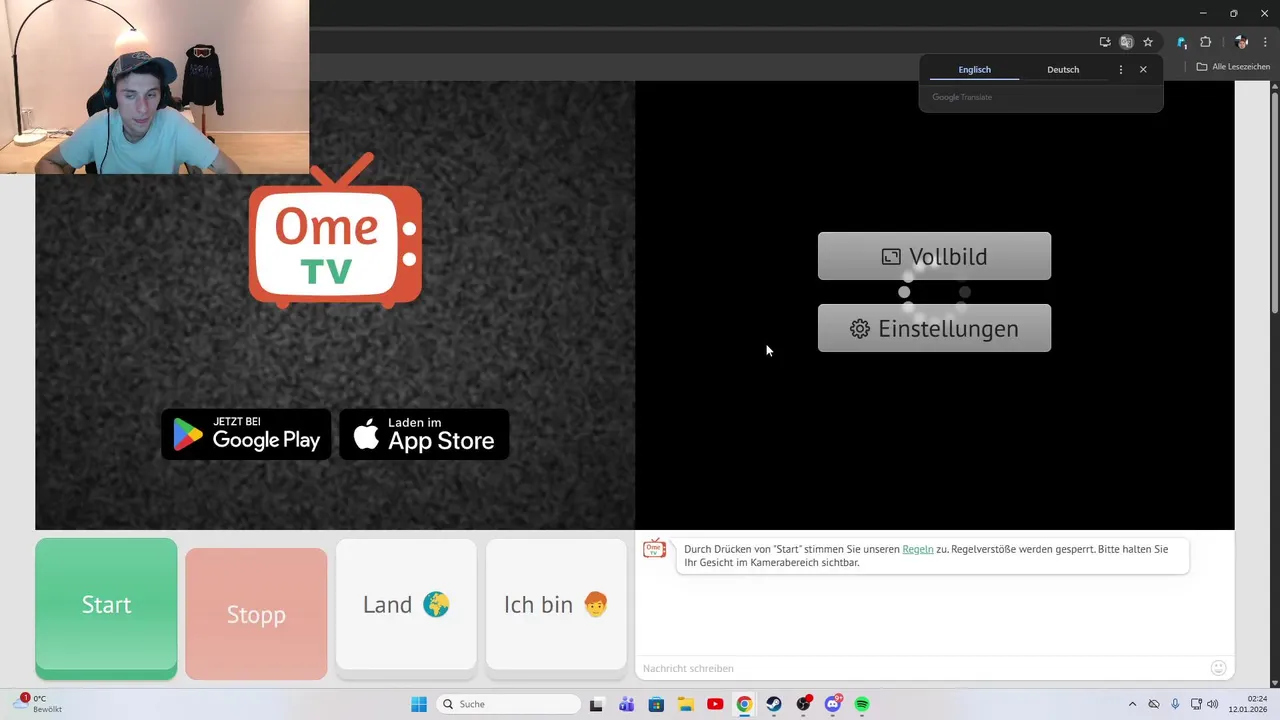Switch to Chrome in taskbar
Screen dimensions: 1280x720
[x=744, y=704]
